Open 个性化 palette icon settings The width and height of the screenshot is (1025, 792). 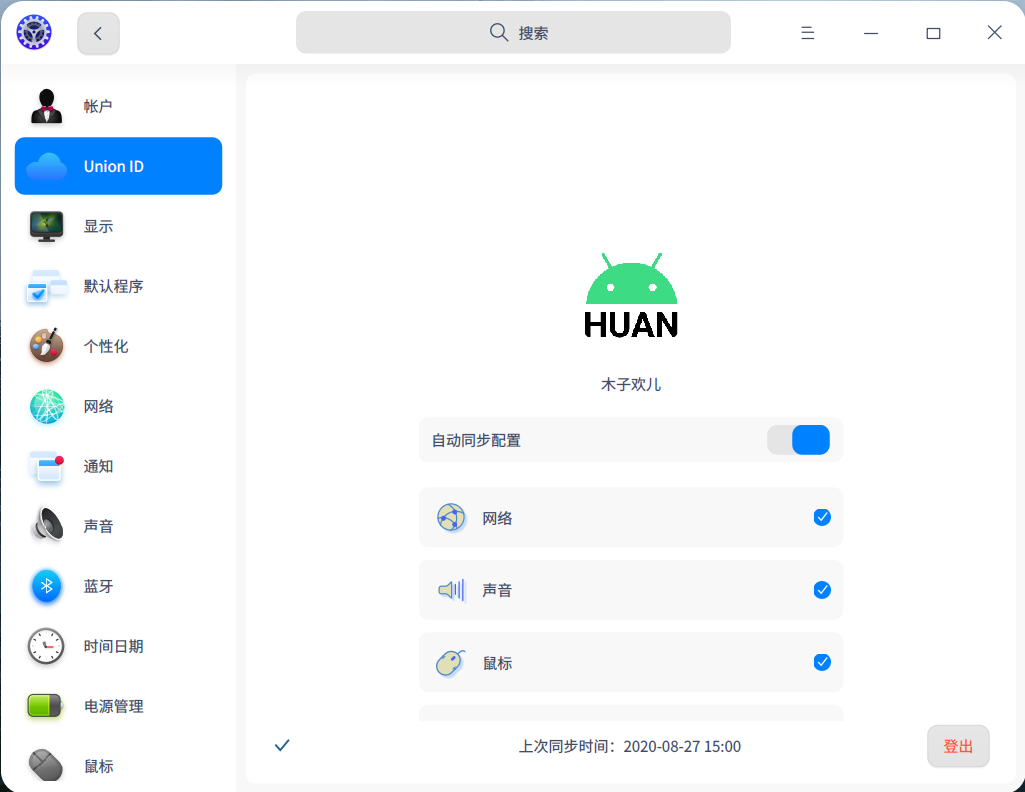46,346
